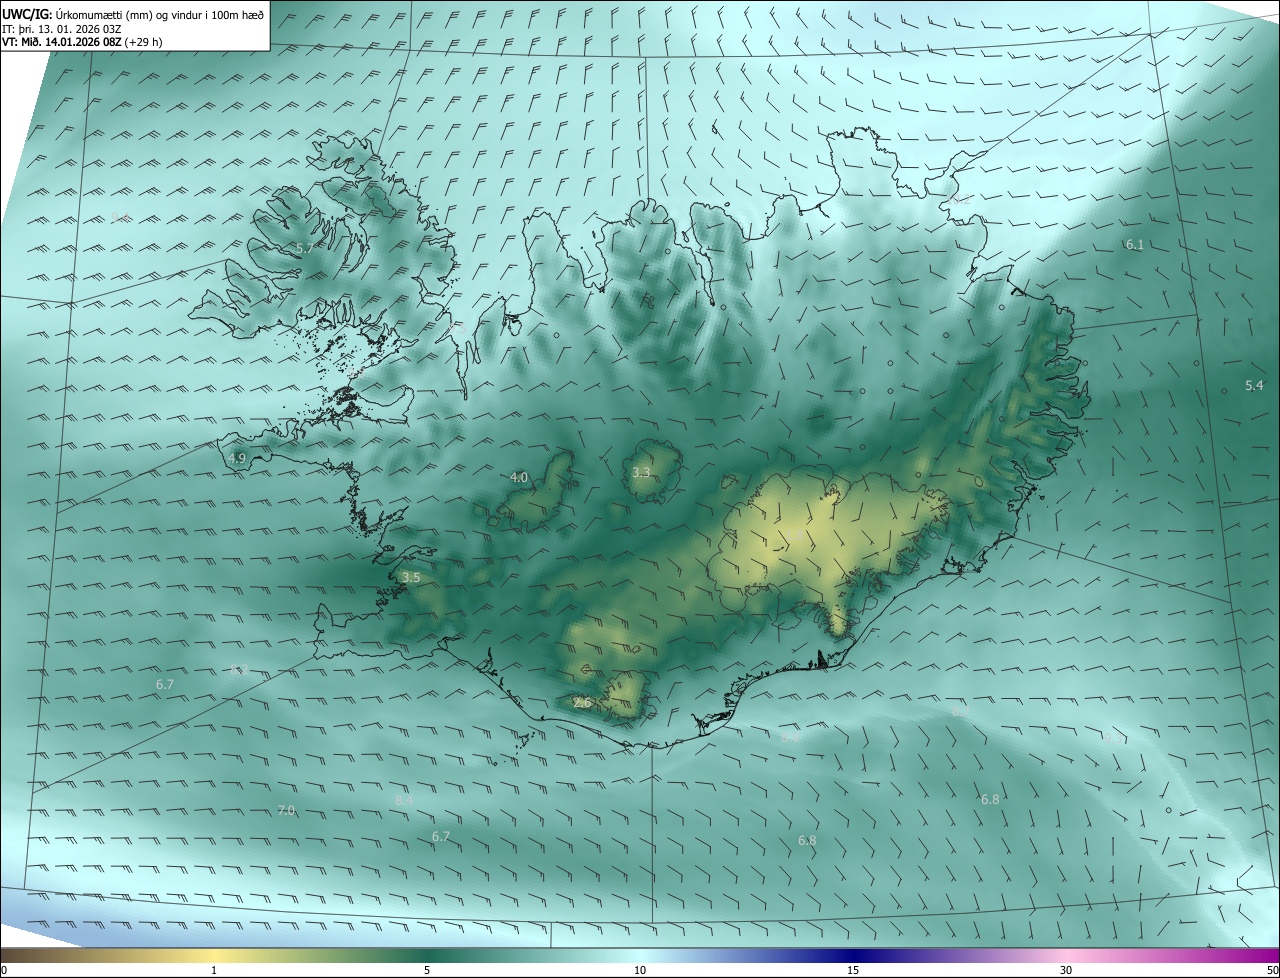
Task: Click the colorbar tick label '5'
Action: coord(427,970)
